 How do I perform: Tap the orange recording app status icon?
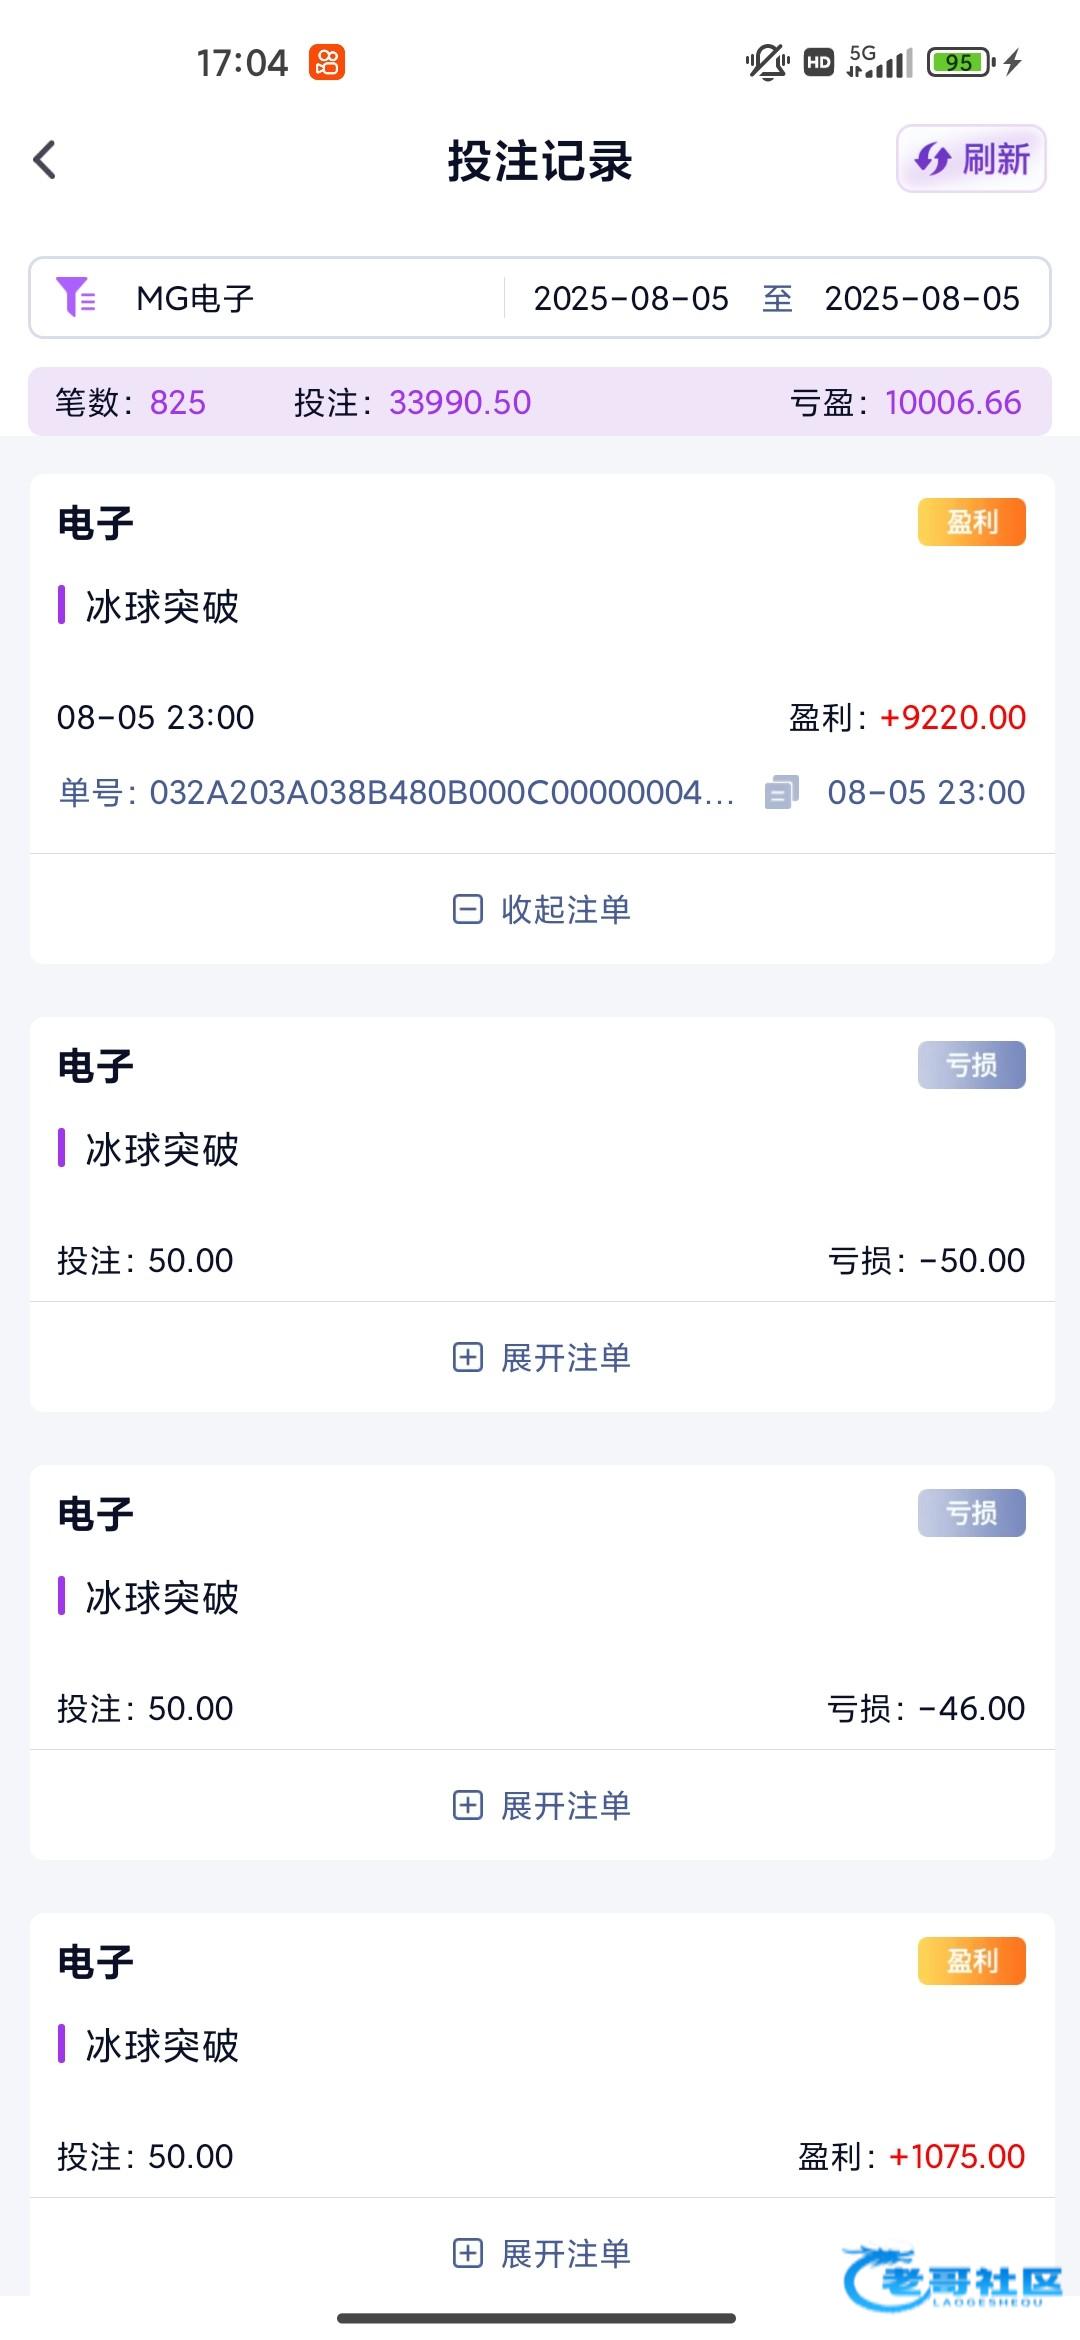coord(326,62)
